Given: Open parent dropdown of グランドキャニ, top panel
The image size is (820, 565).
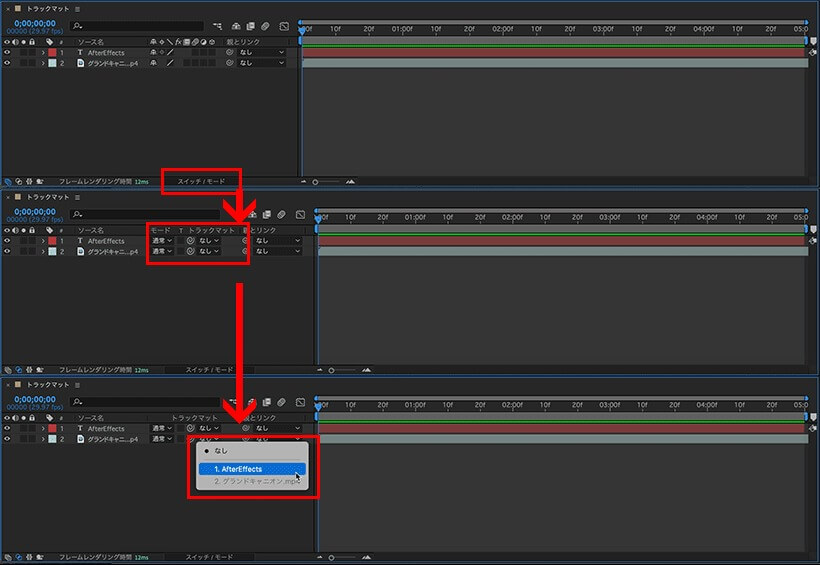Looking at the screenshot, I should [x=262, y=63].
